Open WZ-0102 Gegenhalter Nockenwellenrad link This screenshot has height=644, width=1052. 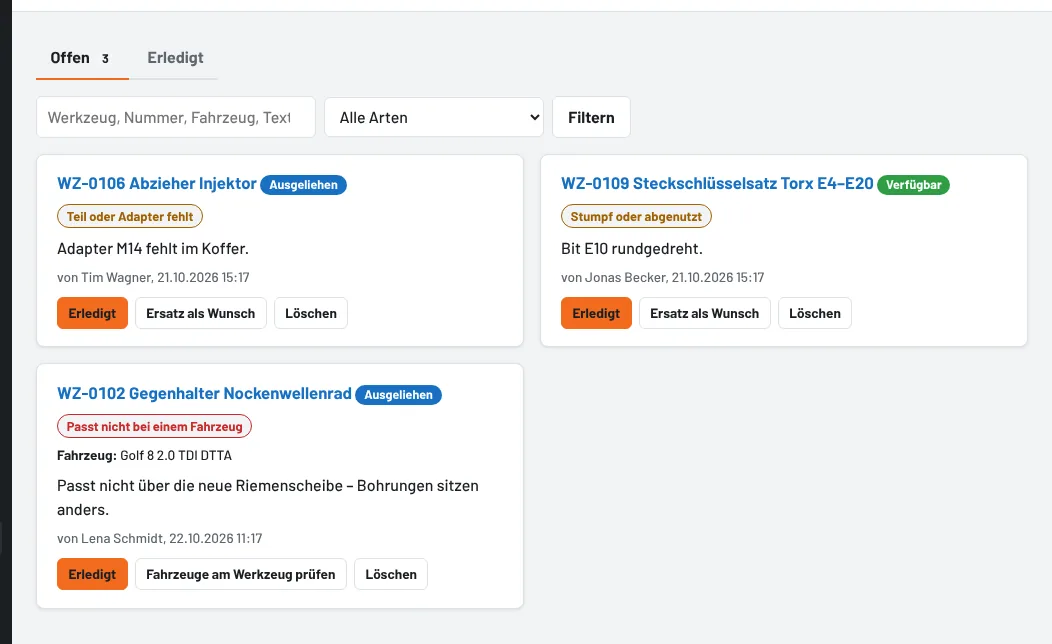[205, 394]
